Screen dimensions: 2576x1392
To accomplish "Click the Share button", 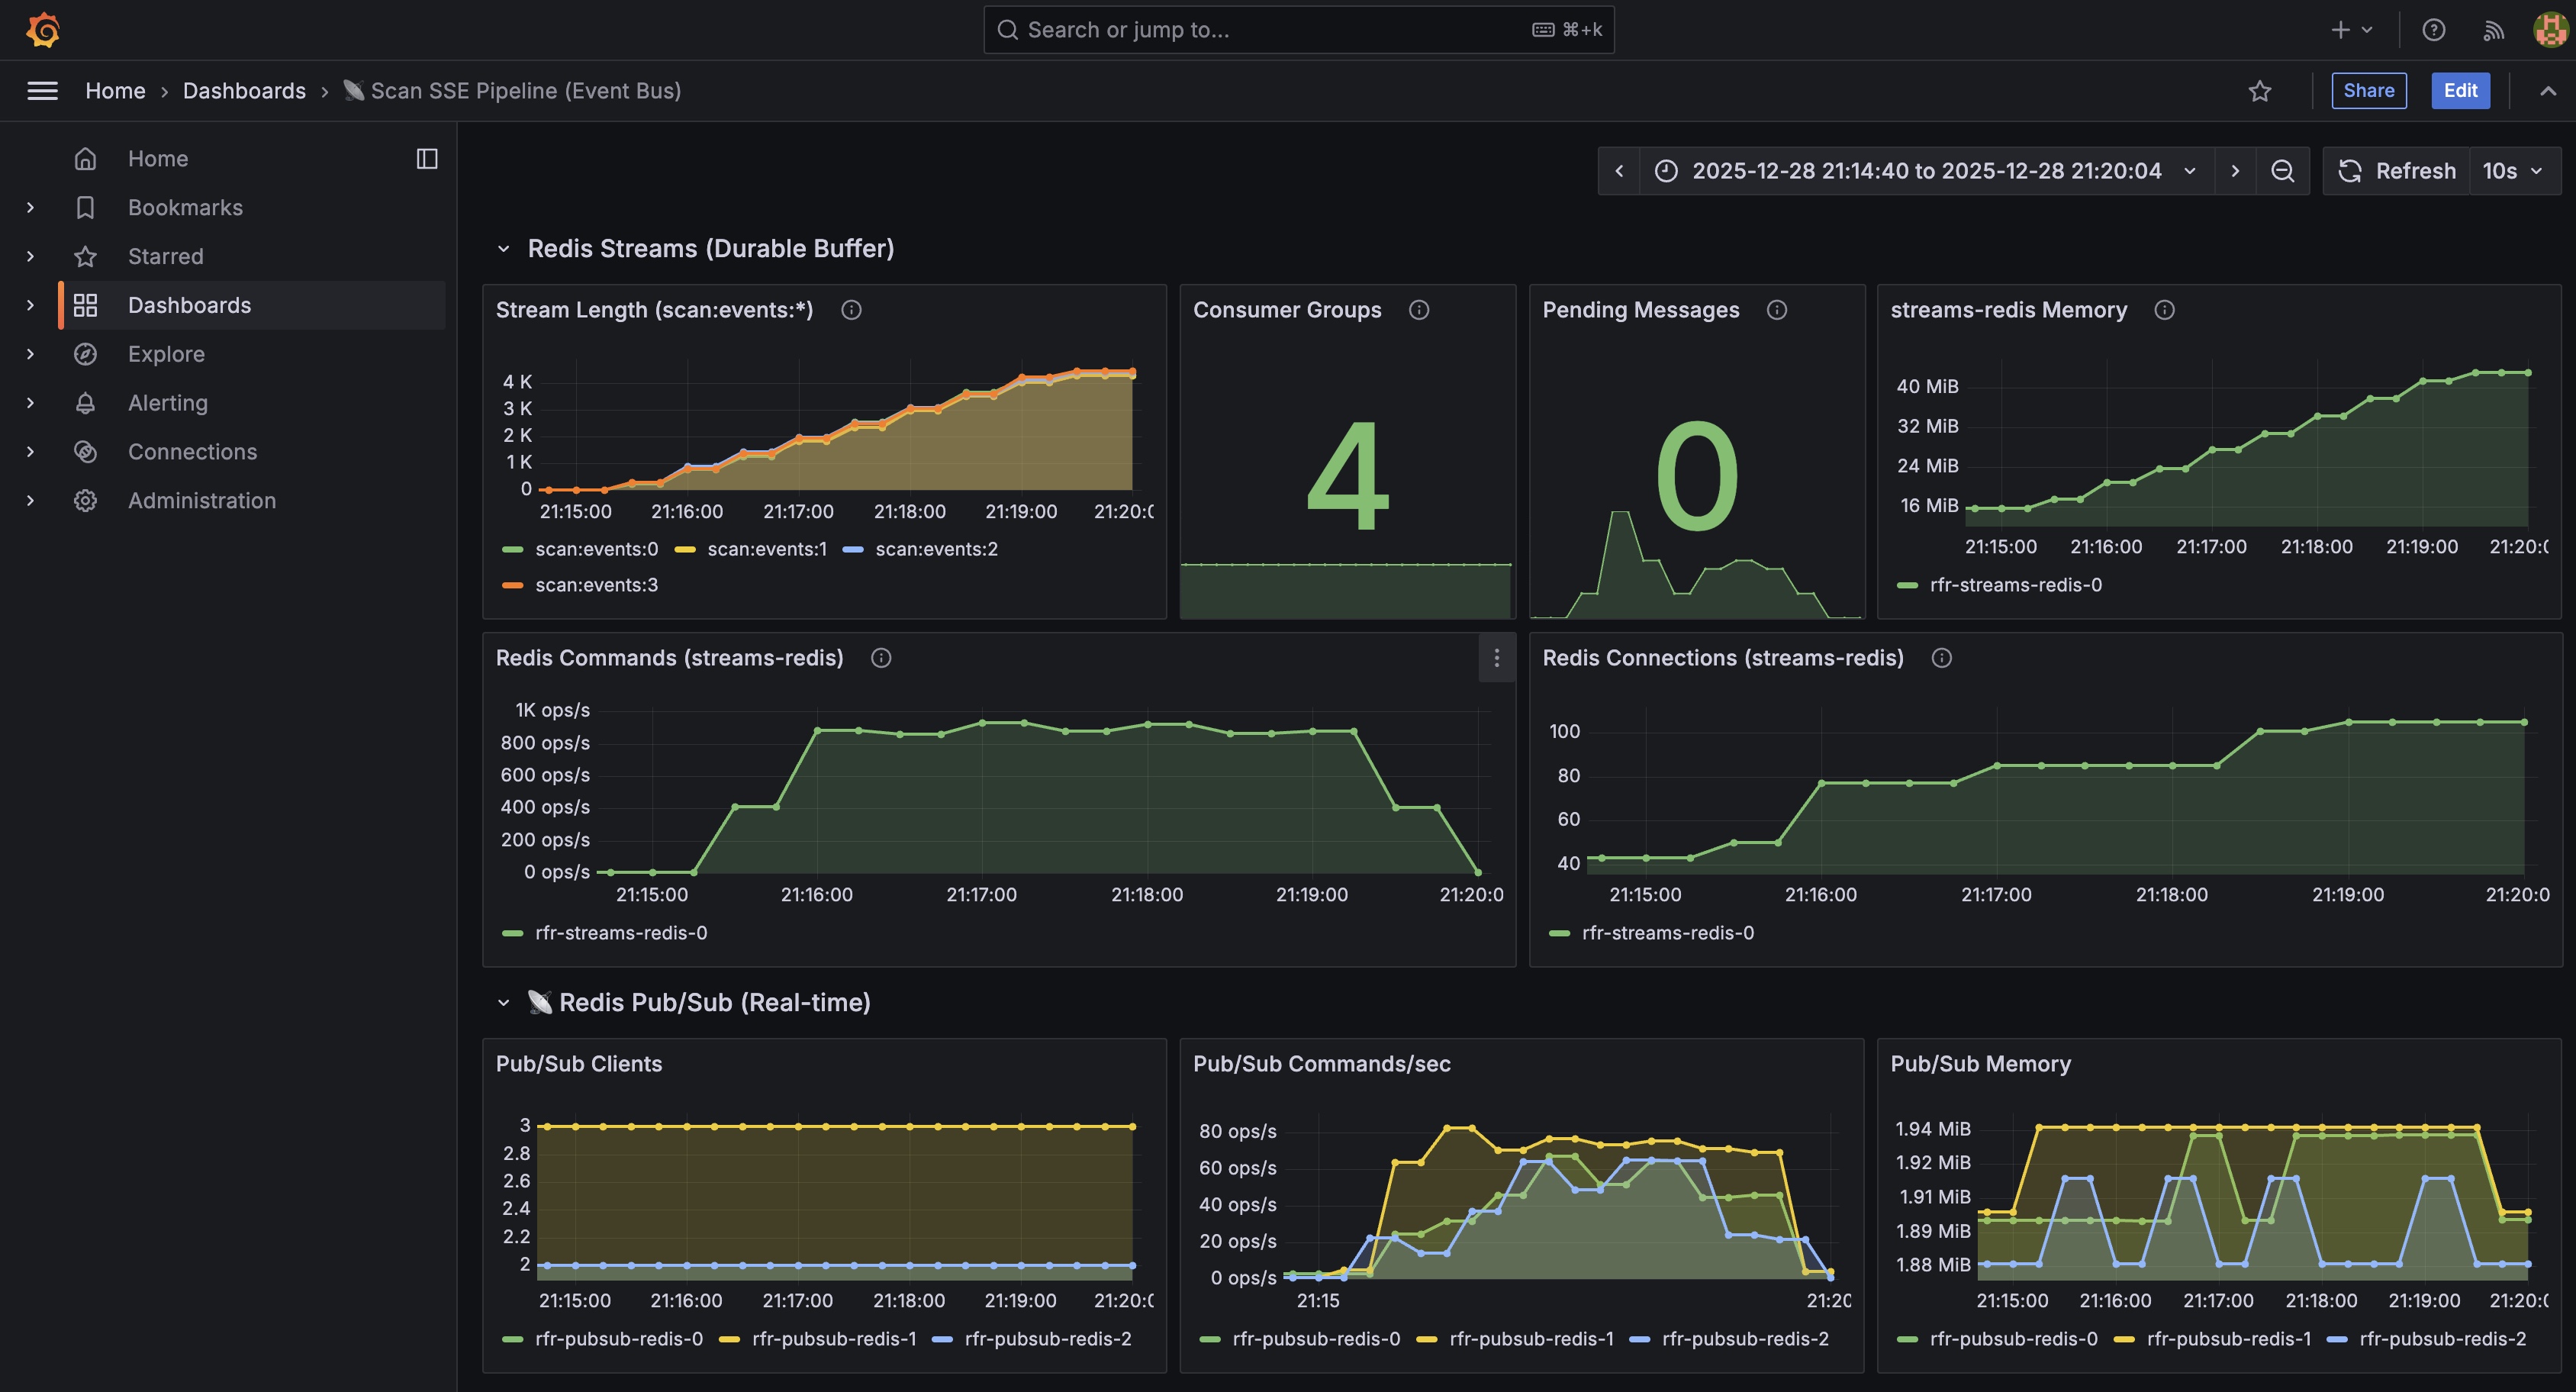I will (x=2368, y=91).
